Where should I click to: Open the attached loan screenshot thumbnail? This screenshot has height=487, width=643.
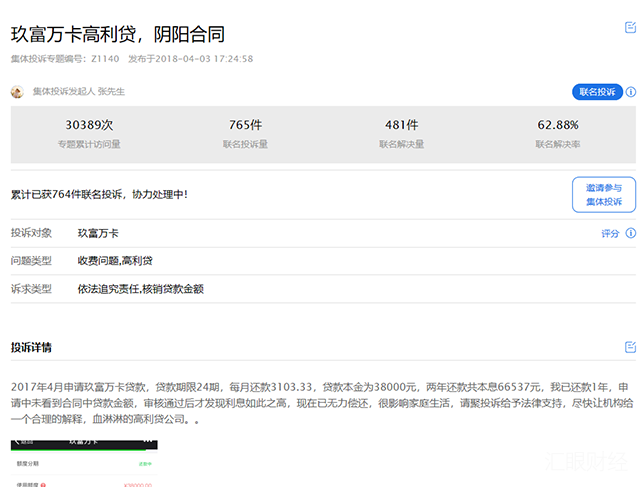[x=84, y=463]
